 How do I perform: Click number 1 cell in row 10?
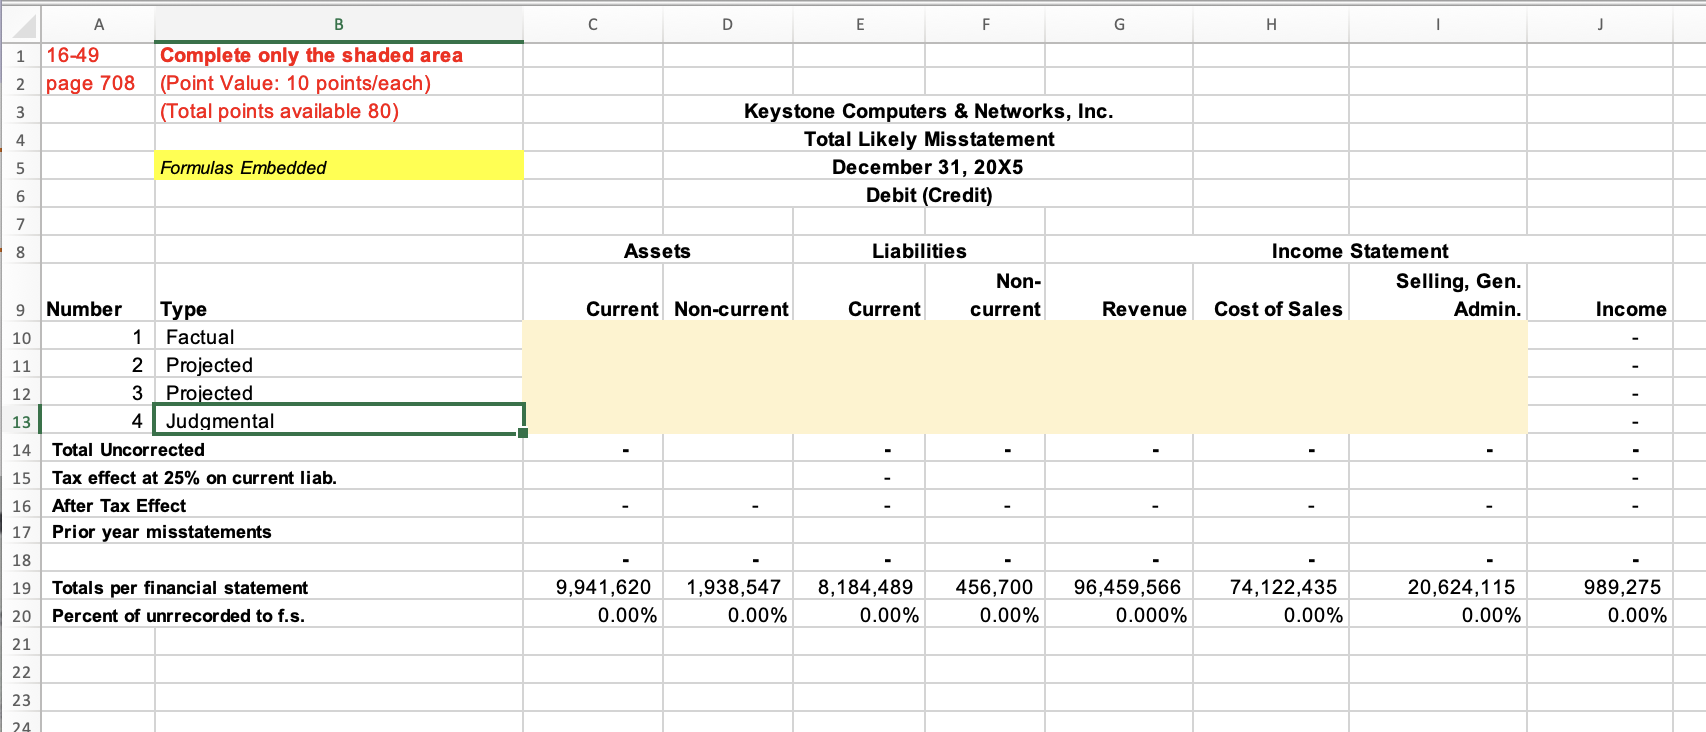98,337
